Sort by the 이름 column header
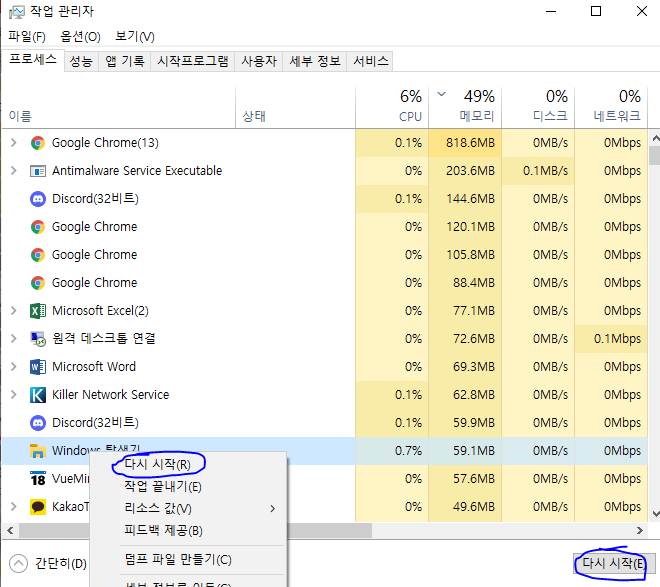660x587 pixels. [x=119, y=108]
